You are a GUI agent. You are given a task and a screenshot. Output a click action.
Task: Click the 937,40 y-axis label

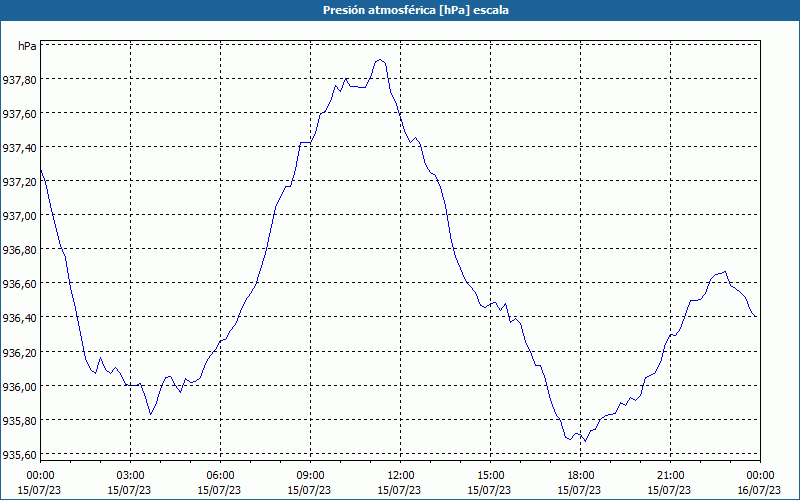pos(19,147)
